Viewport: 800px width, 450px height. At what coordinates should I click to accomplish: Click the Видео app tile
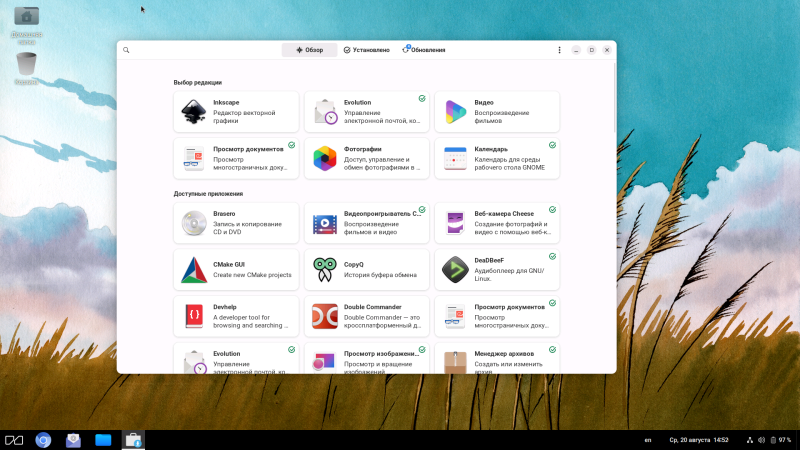click(x=497, y=112)
